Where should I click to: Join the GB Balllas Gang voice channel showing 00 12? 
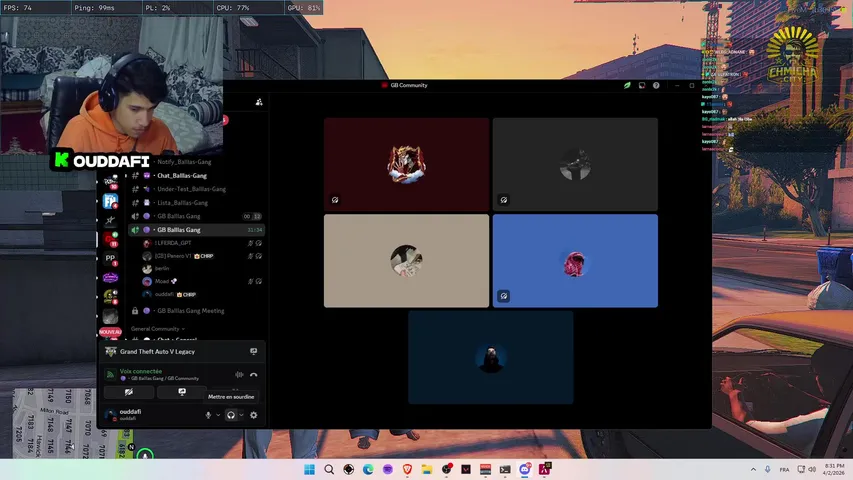pyautogui.click(x=197, y=216)
